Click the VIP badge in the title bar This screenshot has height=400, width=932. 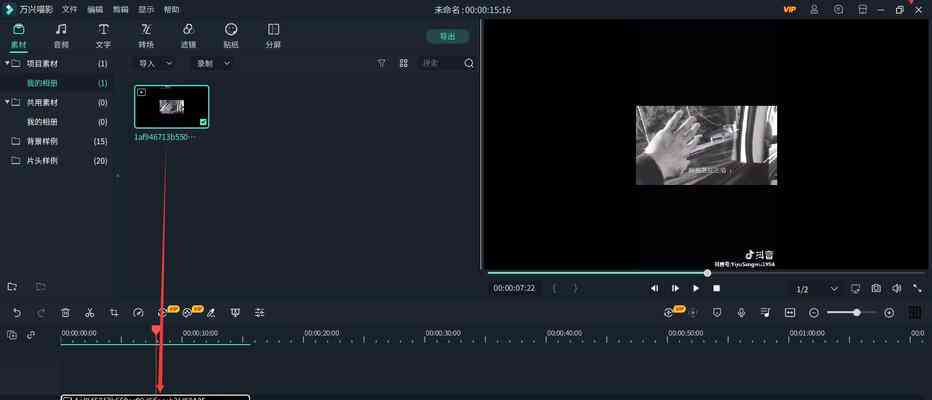(x=790, y=10)
